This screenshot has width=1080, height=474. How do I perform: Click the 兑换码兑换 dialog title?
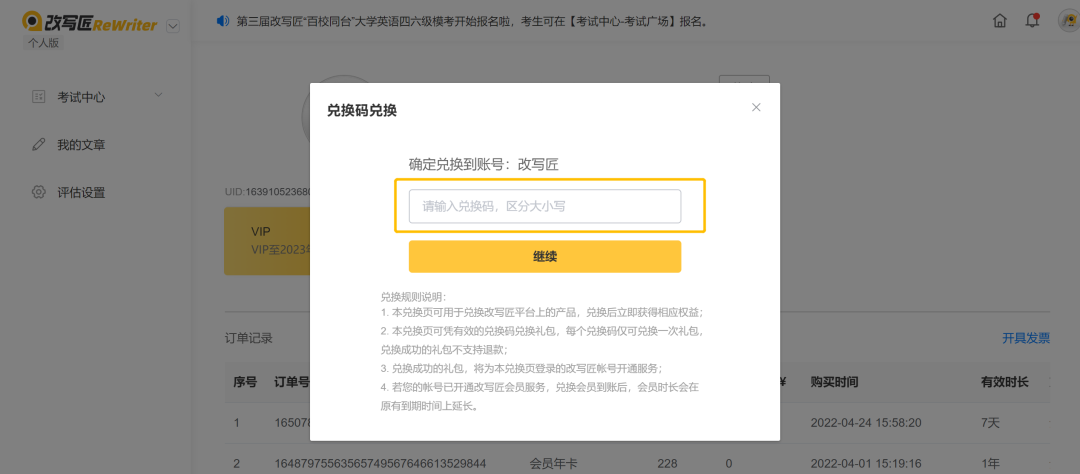point(362,110)
